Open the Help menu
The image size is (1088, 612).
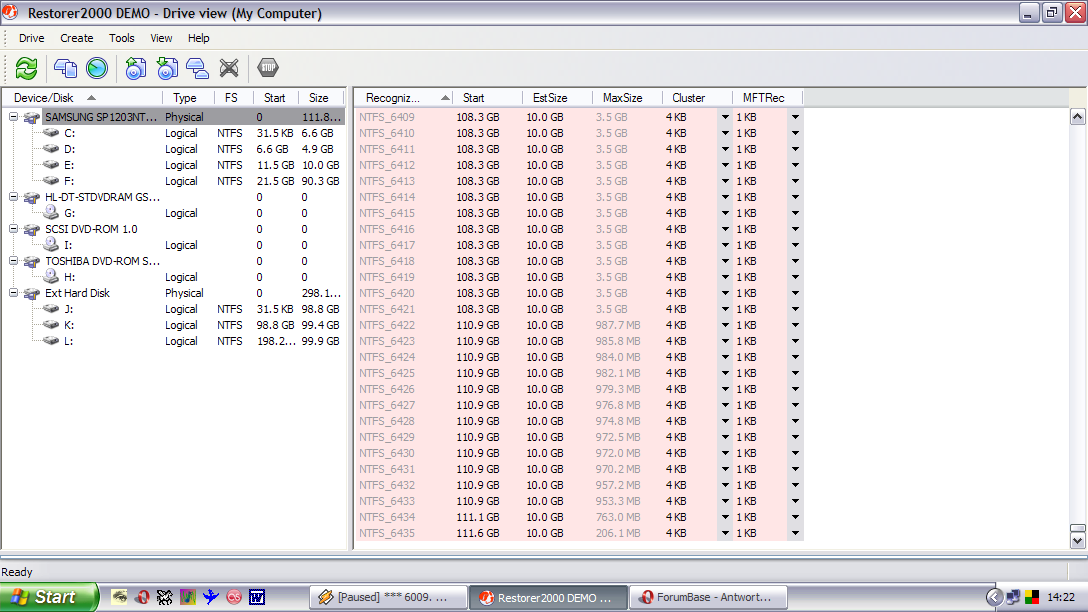(198, 38)
